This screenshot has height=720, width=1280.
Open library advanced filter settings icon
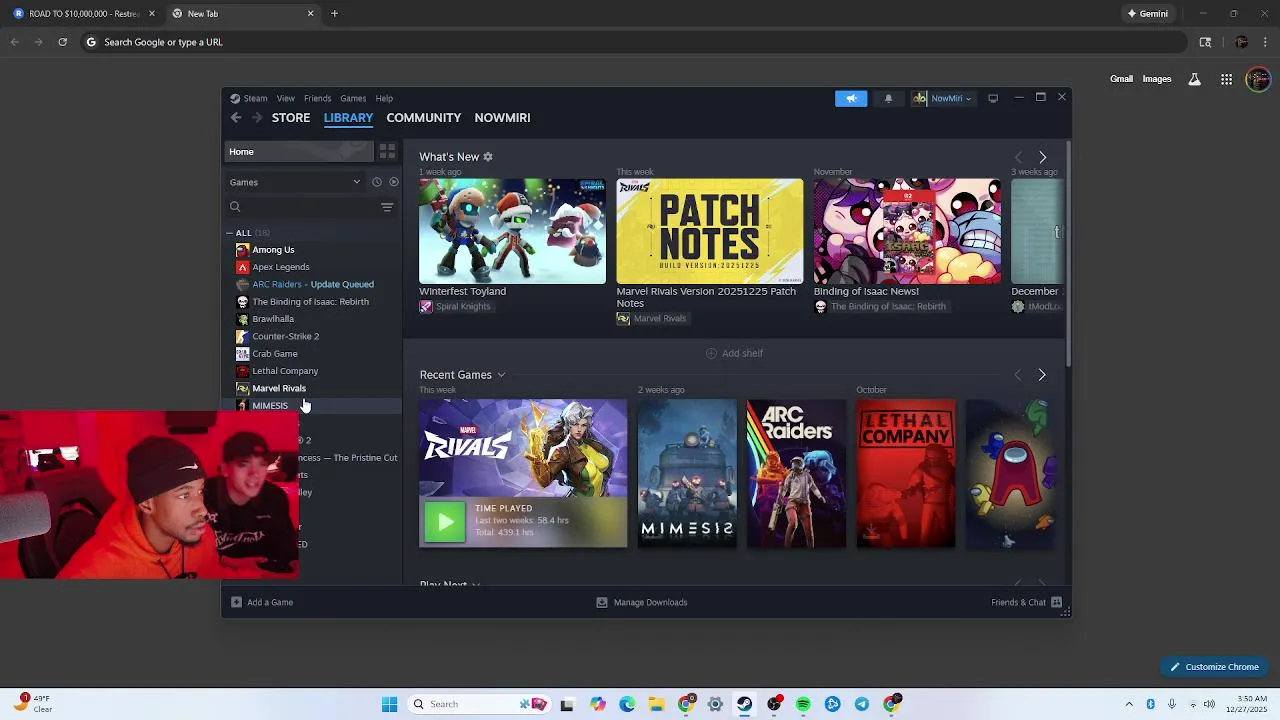point(387,207)
